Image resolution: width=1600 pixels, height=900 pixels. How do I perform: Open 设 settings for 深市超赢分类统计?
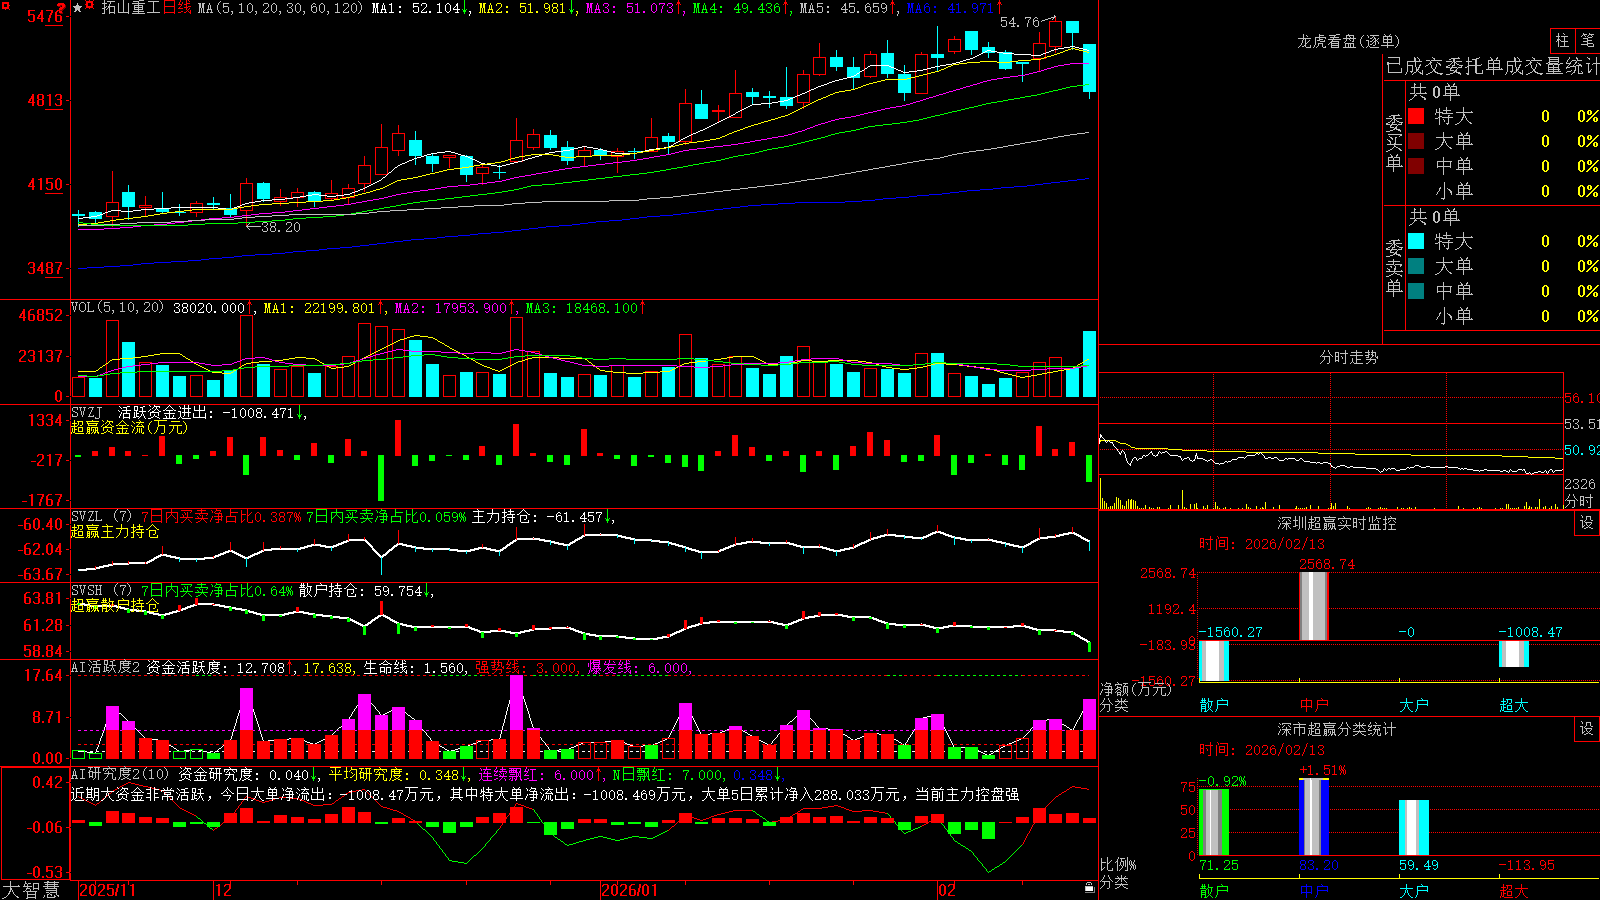[x=1587, y=729]
